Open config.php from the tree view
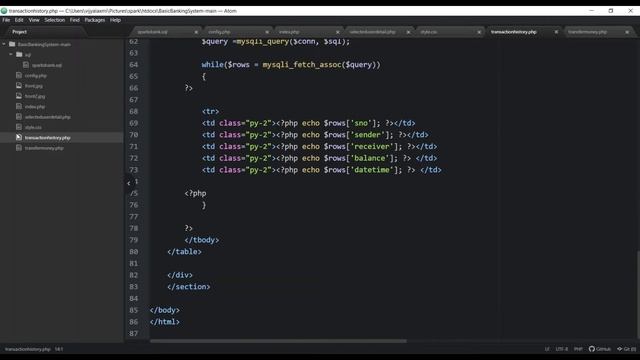The width and height of the screenshot is (640, 360). [36, 76]
